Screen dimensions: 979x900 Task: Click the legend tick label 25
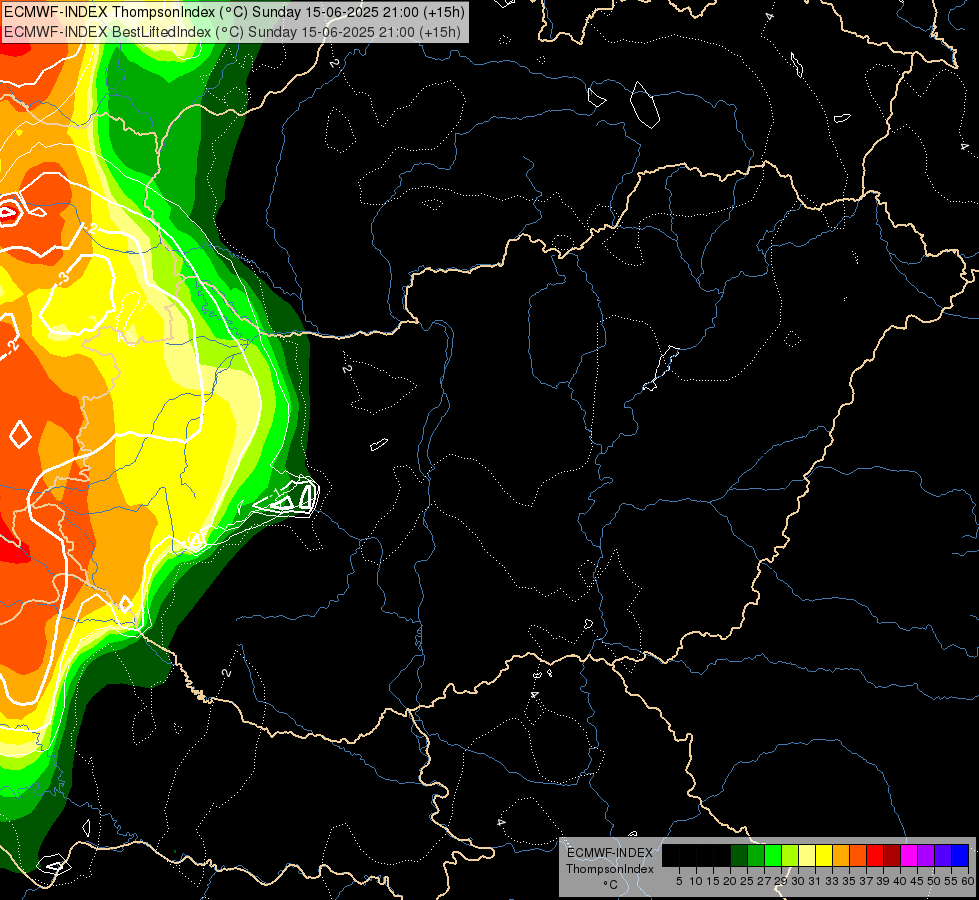click(x=747, y=881)
